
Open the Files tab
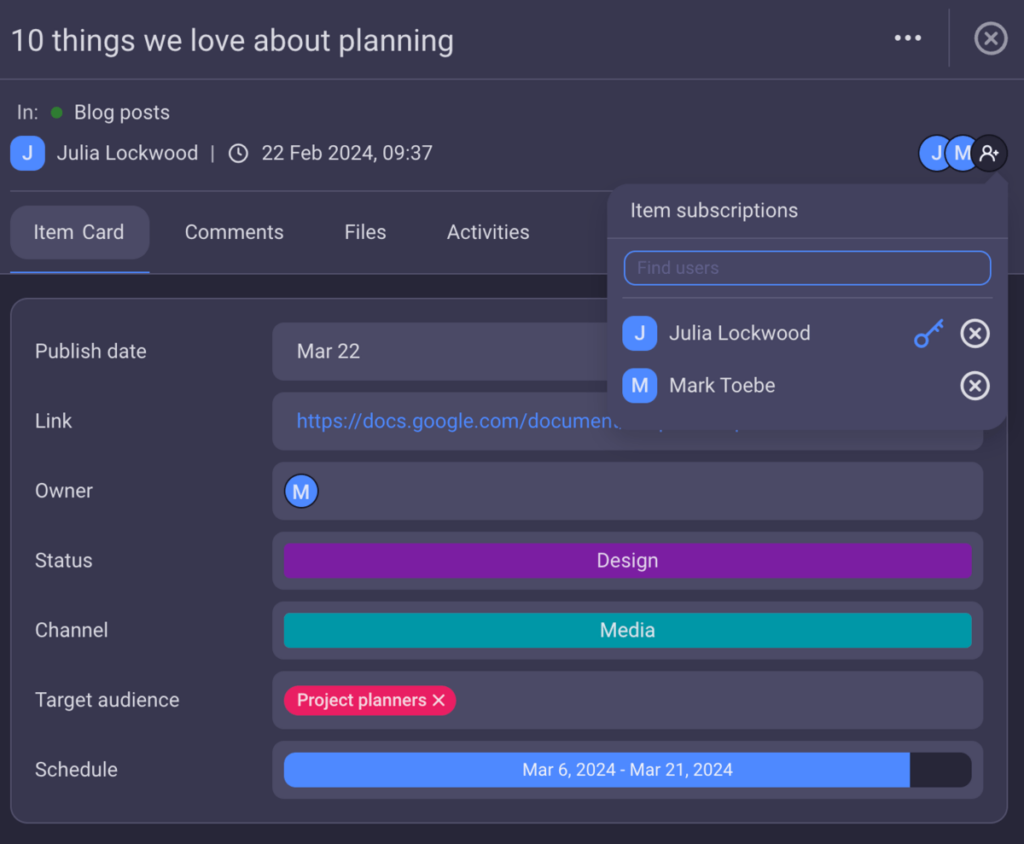click(x=365, y=232)
